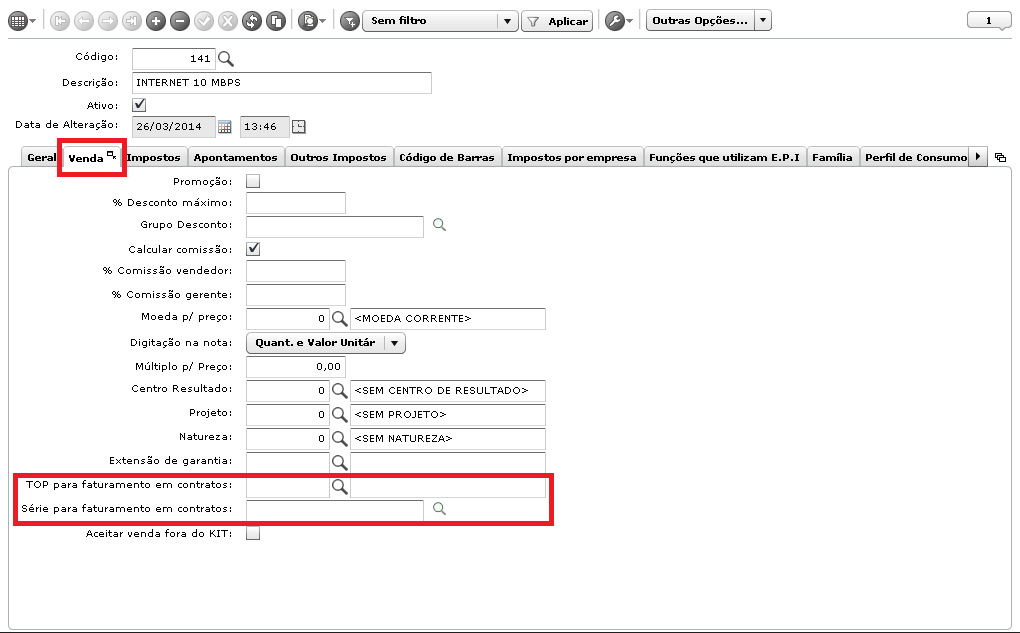Click the add new record plus icon
Viewport: 1020px width, 633px height.
pos(155,21)
